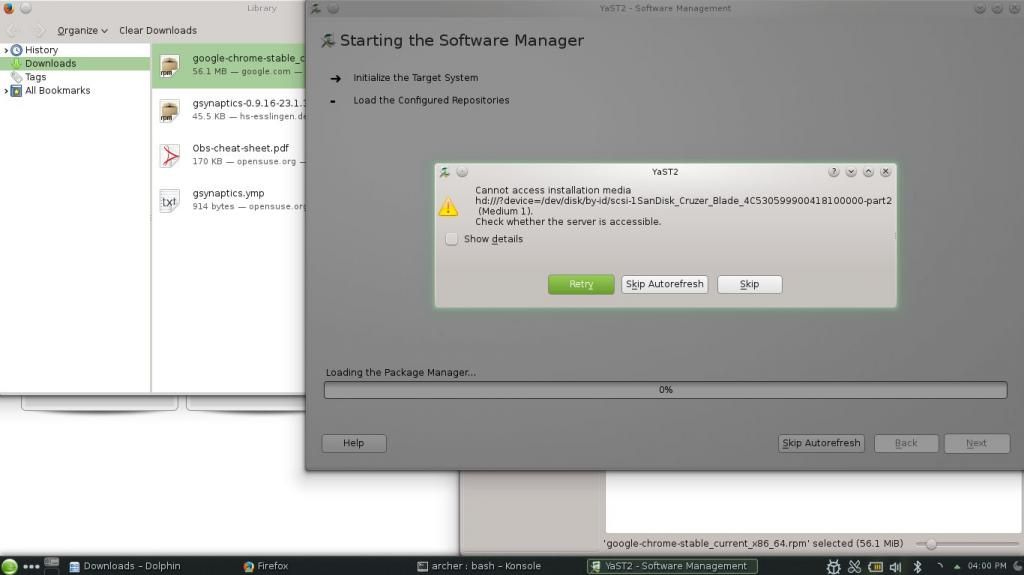Click the History clock icon in sidebar
The width and height of the screenshot is (1024, 575).
pos(16,50)
